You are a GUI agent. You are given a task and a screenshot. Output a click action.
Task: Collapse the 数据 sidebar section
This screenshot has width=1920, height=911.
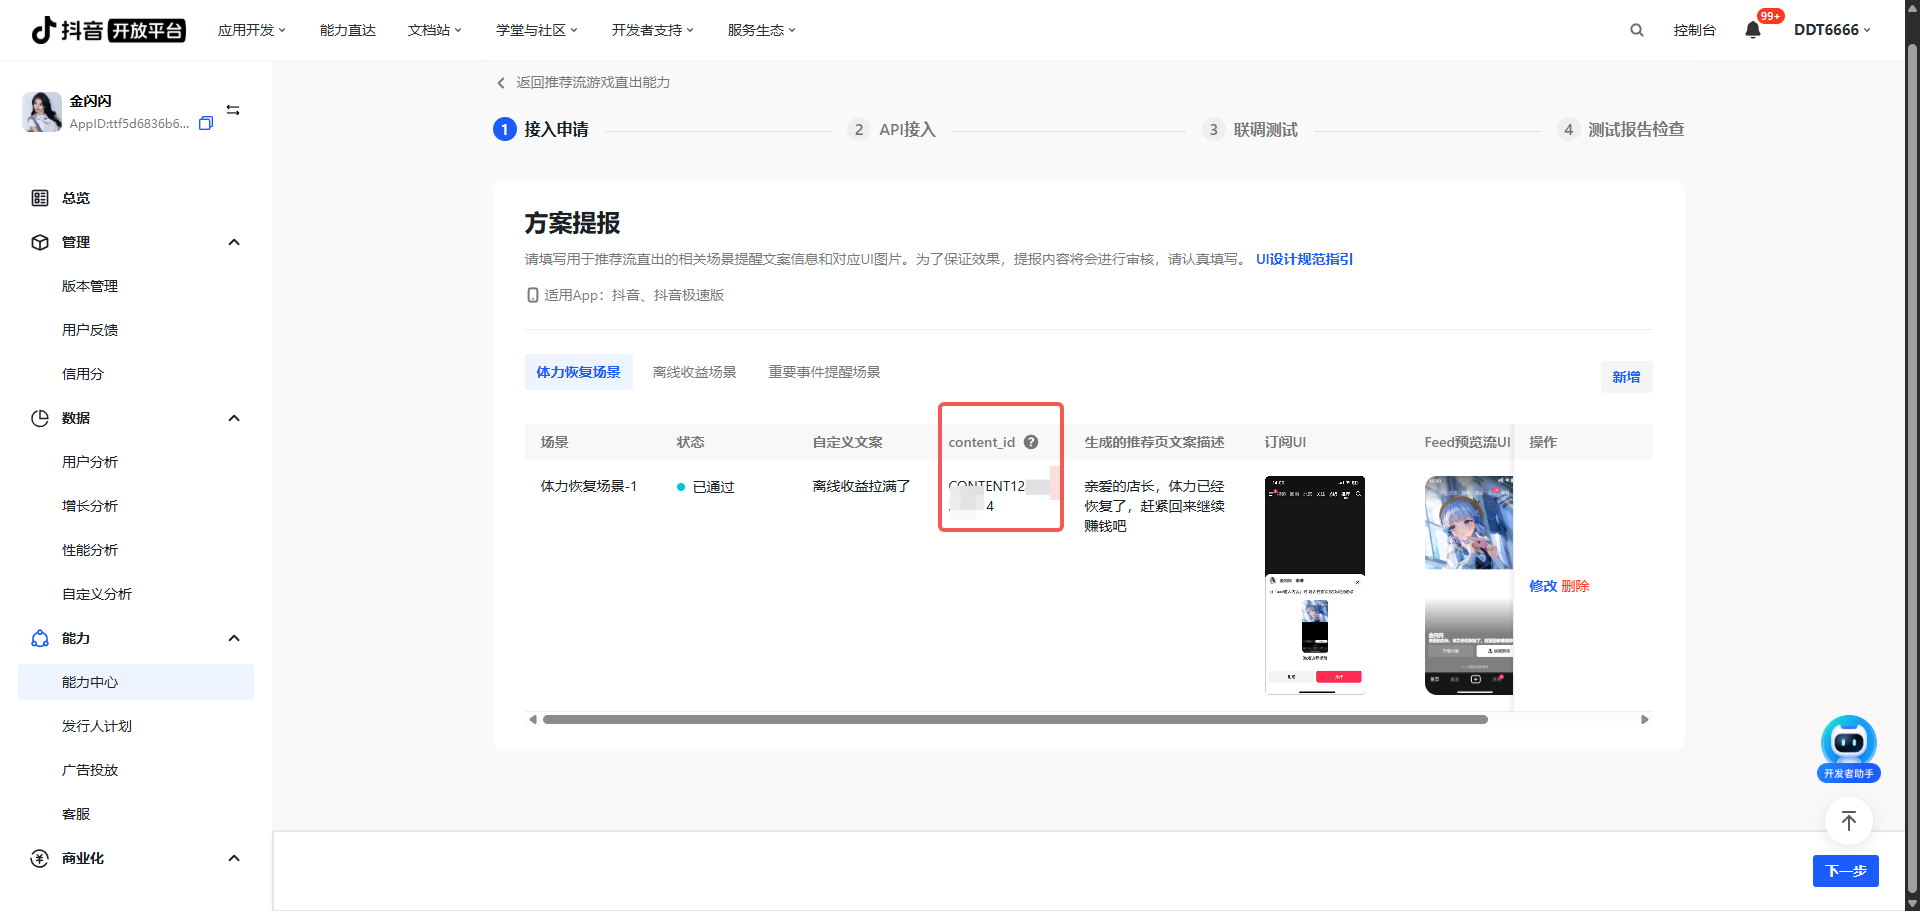click(234, 418)
